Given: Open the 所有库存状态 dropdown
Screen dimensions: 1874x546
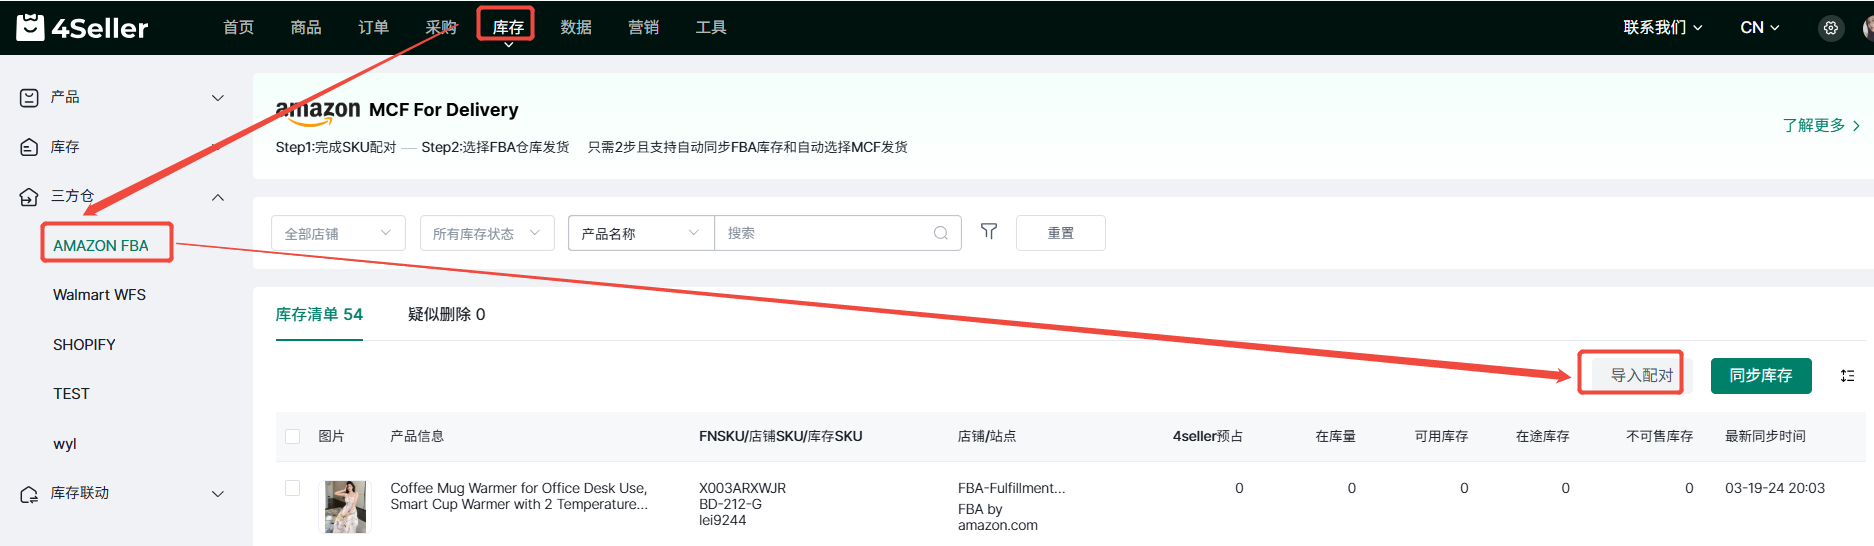Looking at the screenshot, I should (x=486, y=233).
